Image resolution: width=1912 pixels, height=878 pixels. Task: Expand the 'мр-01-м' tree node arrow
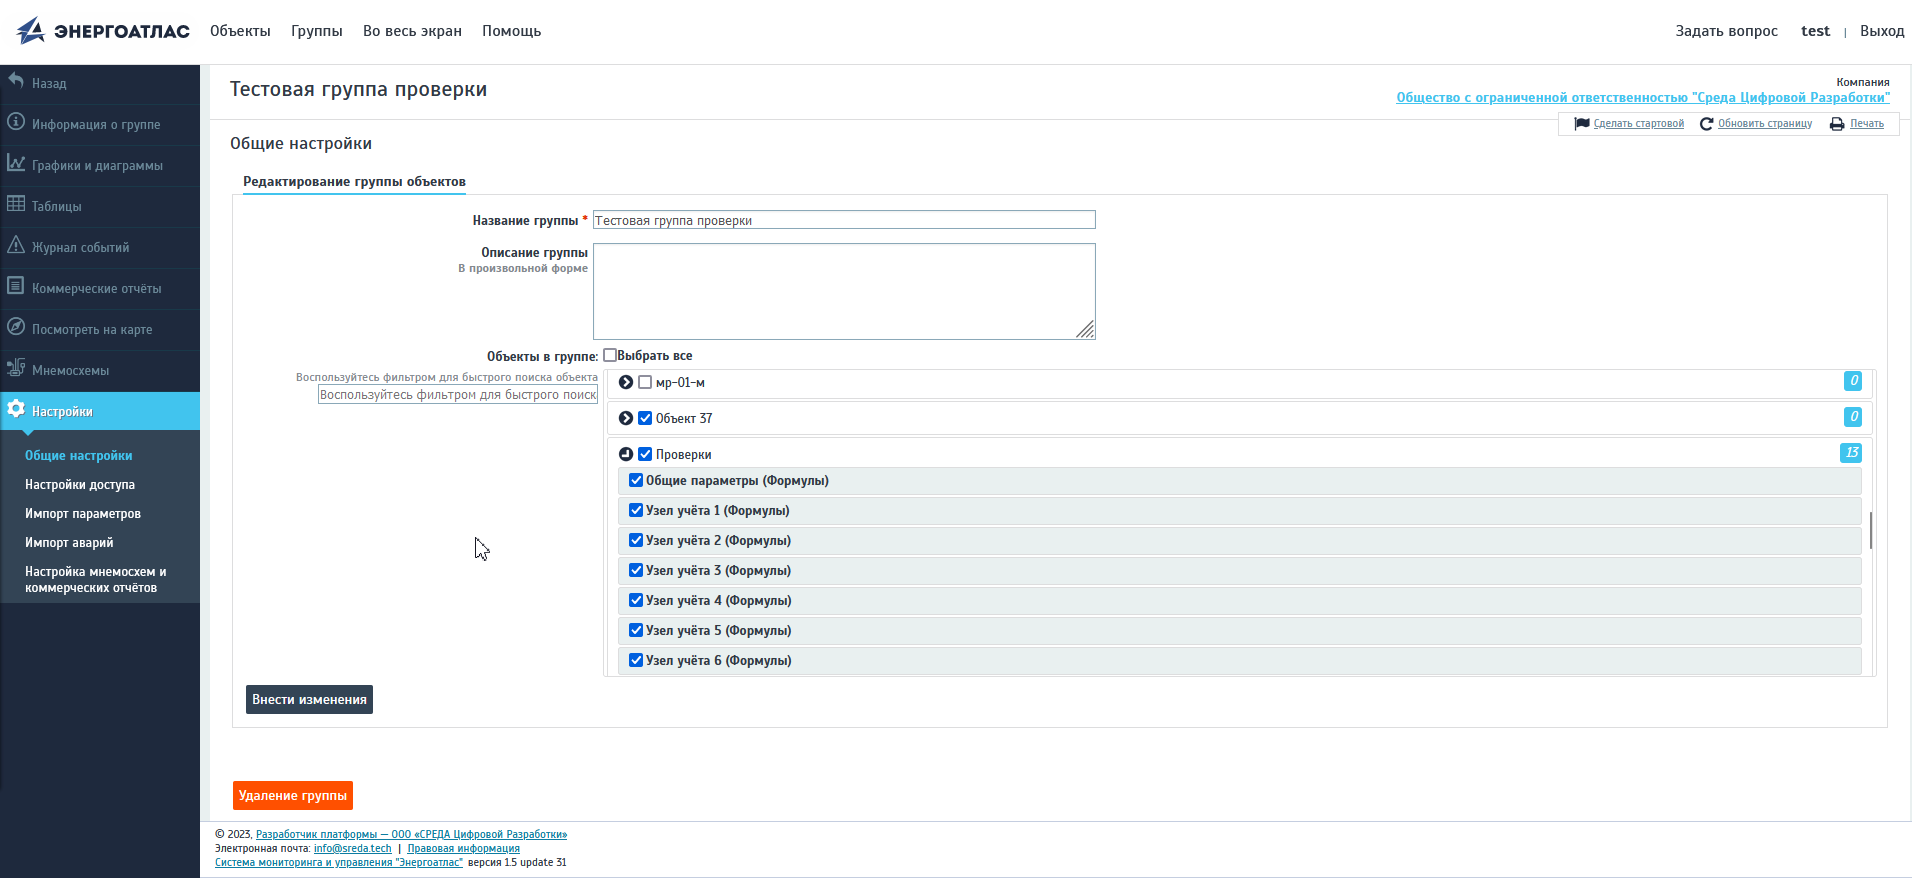click(x=626, y=382)
